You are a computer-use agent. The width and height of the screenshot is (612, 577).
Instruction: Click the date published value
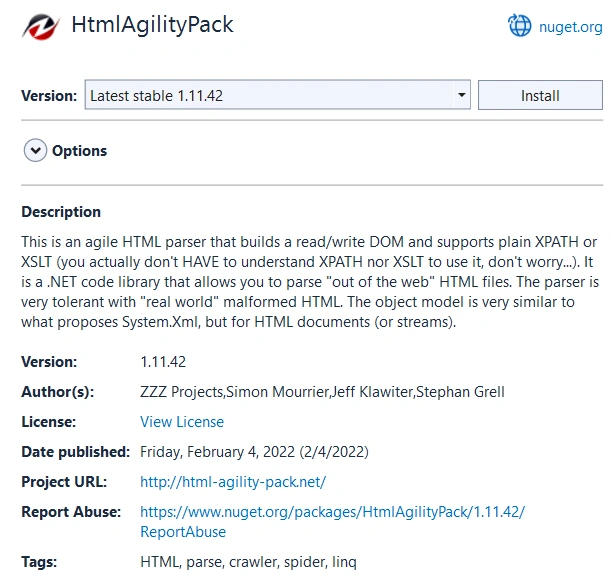tap(254, 452)
